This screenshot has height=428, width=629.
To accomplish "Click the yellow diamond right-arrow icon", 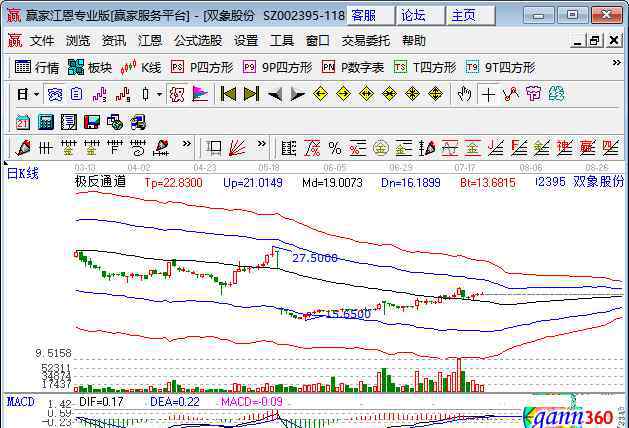I will point(343,94).
